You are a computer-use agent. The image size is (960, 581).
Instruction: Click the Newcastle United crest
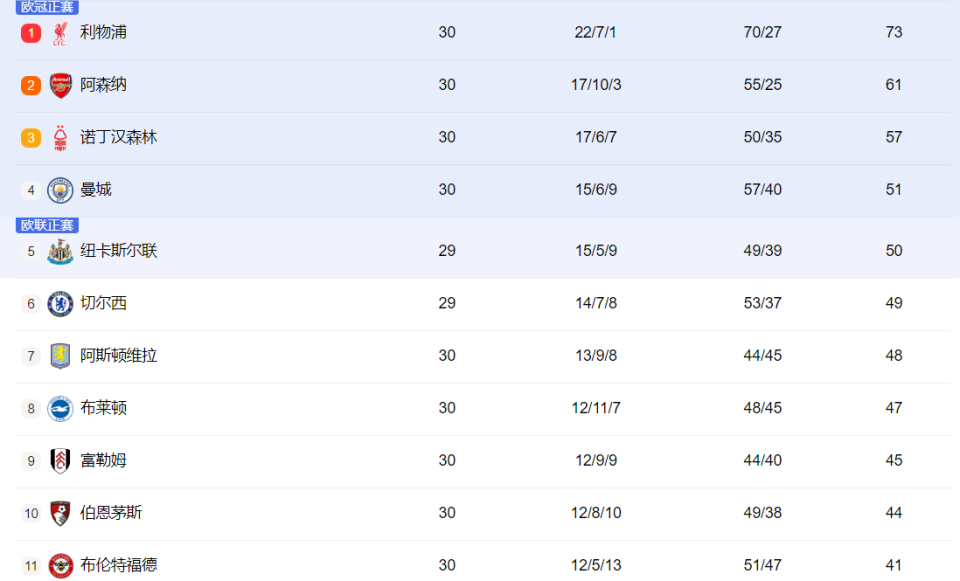[x=60, y=251]
